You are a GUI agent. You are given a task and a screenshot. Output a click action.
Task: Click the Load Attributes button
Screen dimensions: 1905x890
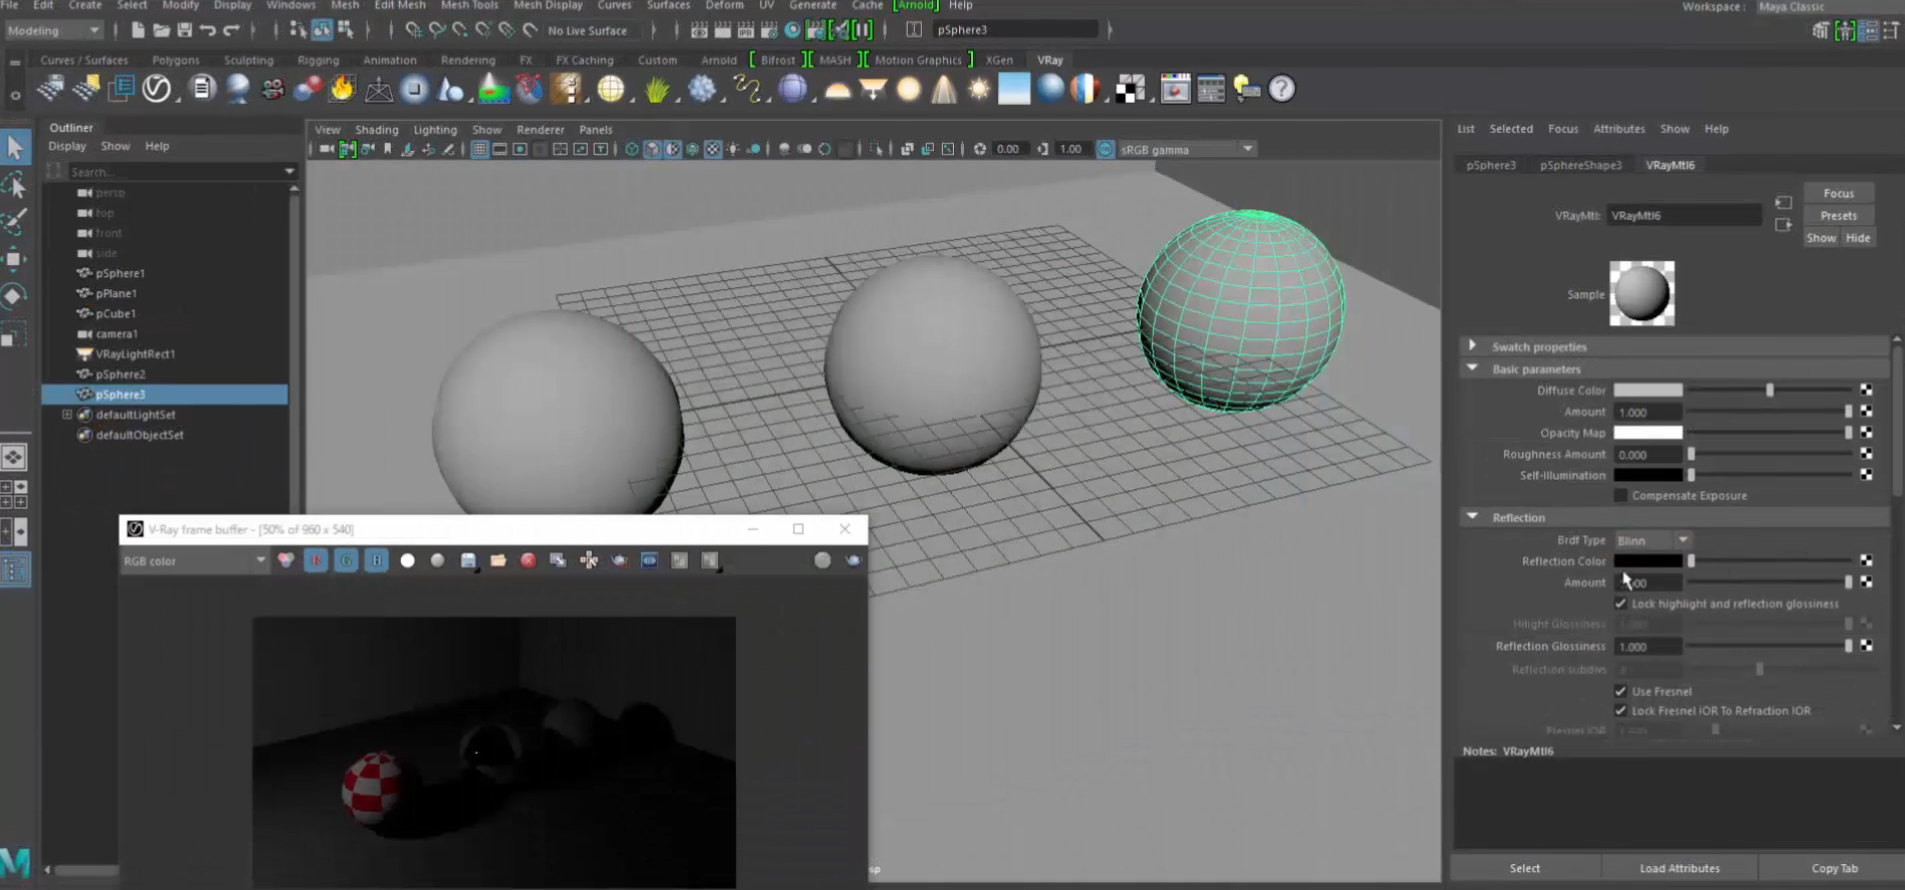pos(1679,868)
